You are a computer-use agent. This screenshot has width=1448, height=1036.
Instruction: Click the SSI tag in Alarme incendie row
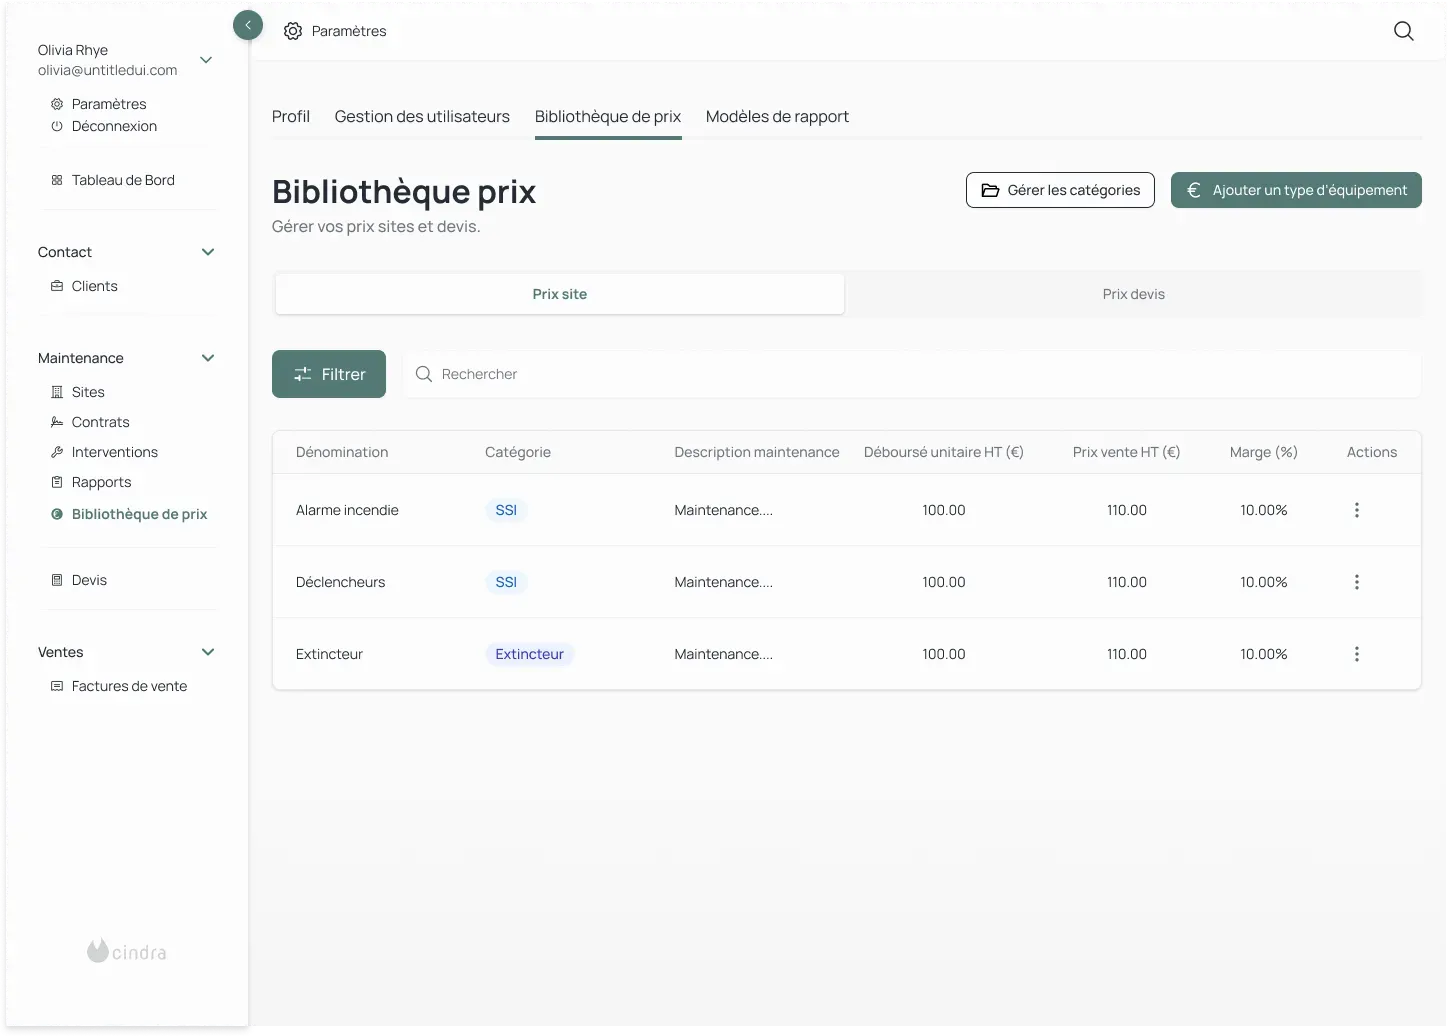pos(506,510)
